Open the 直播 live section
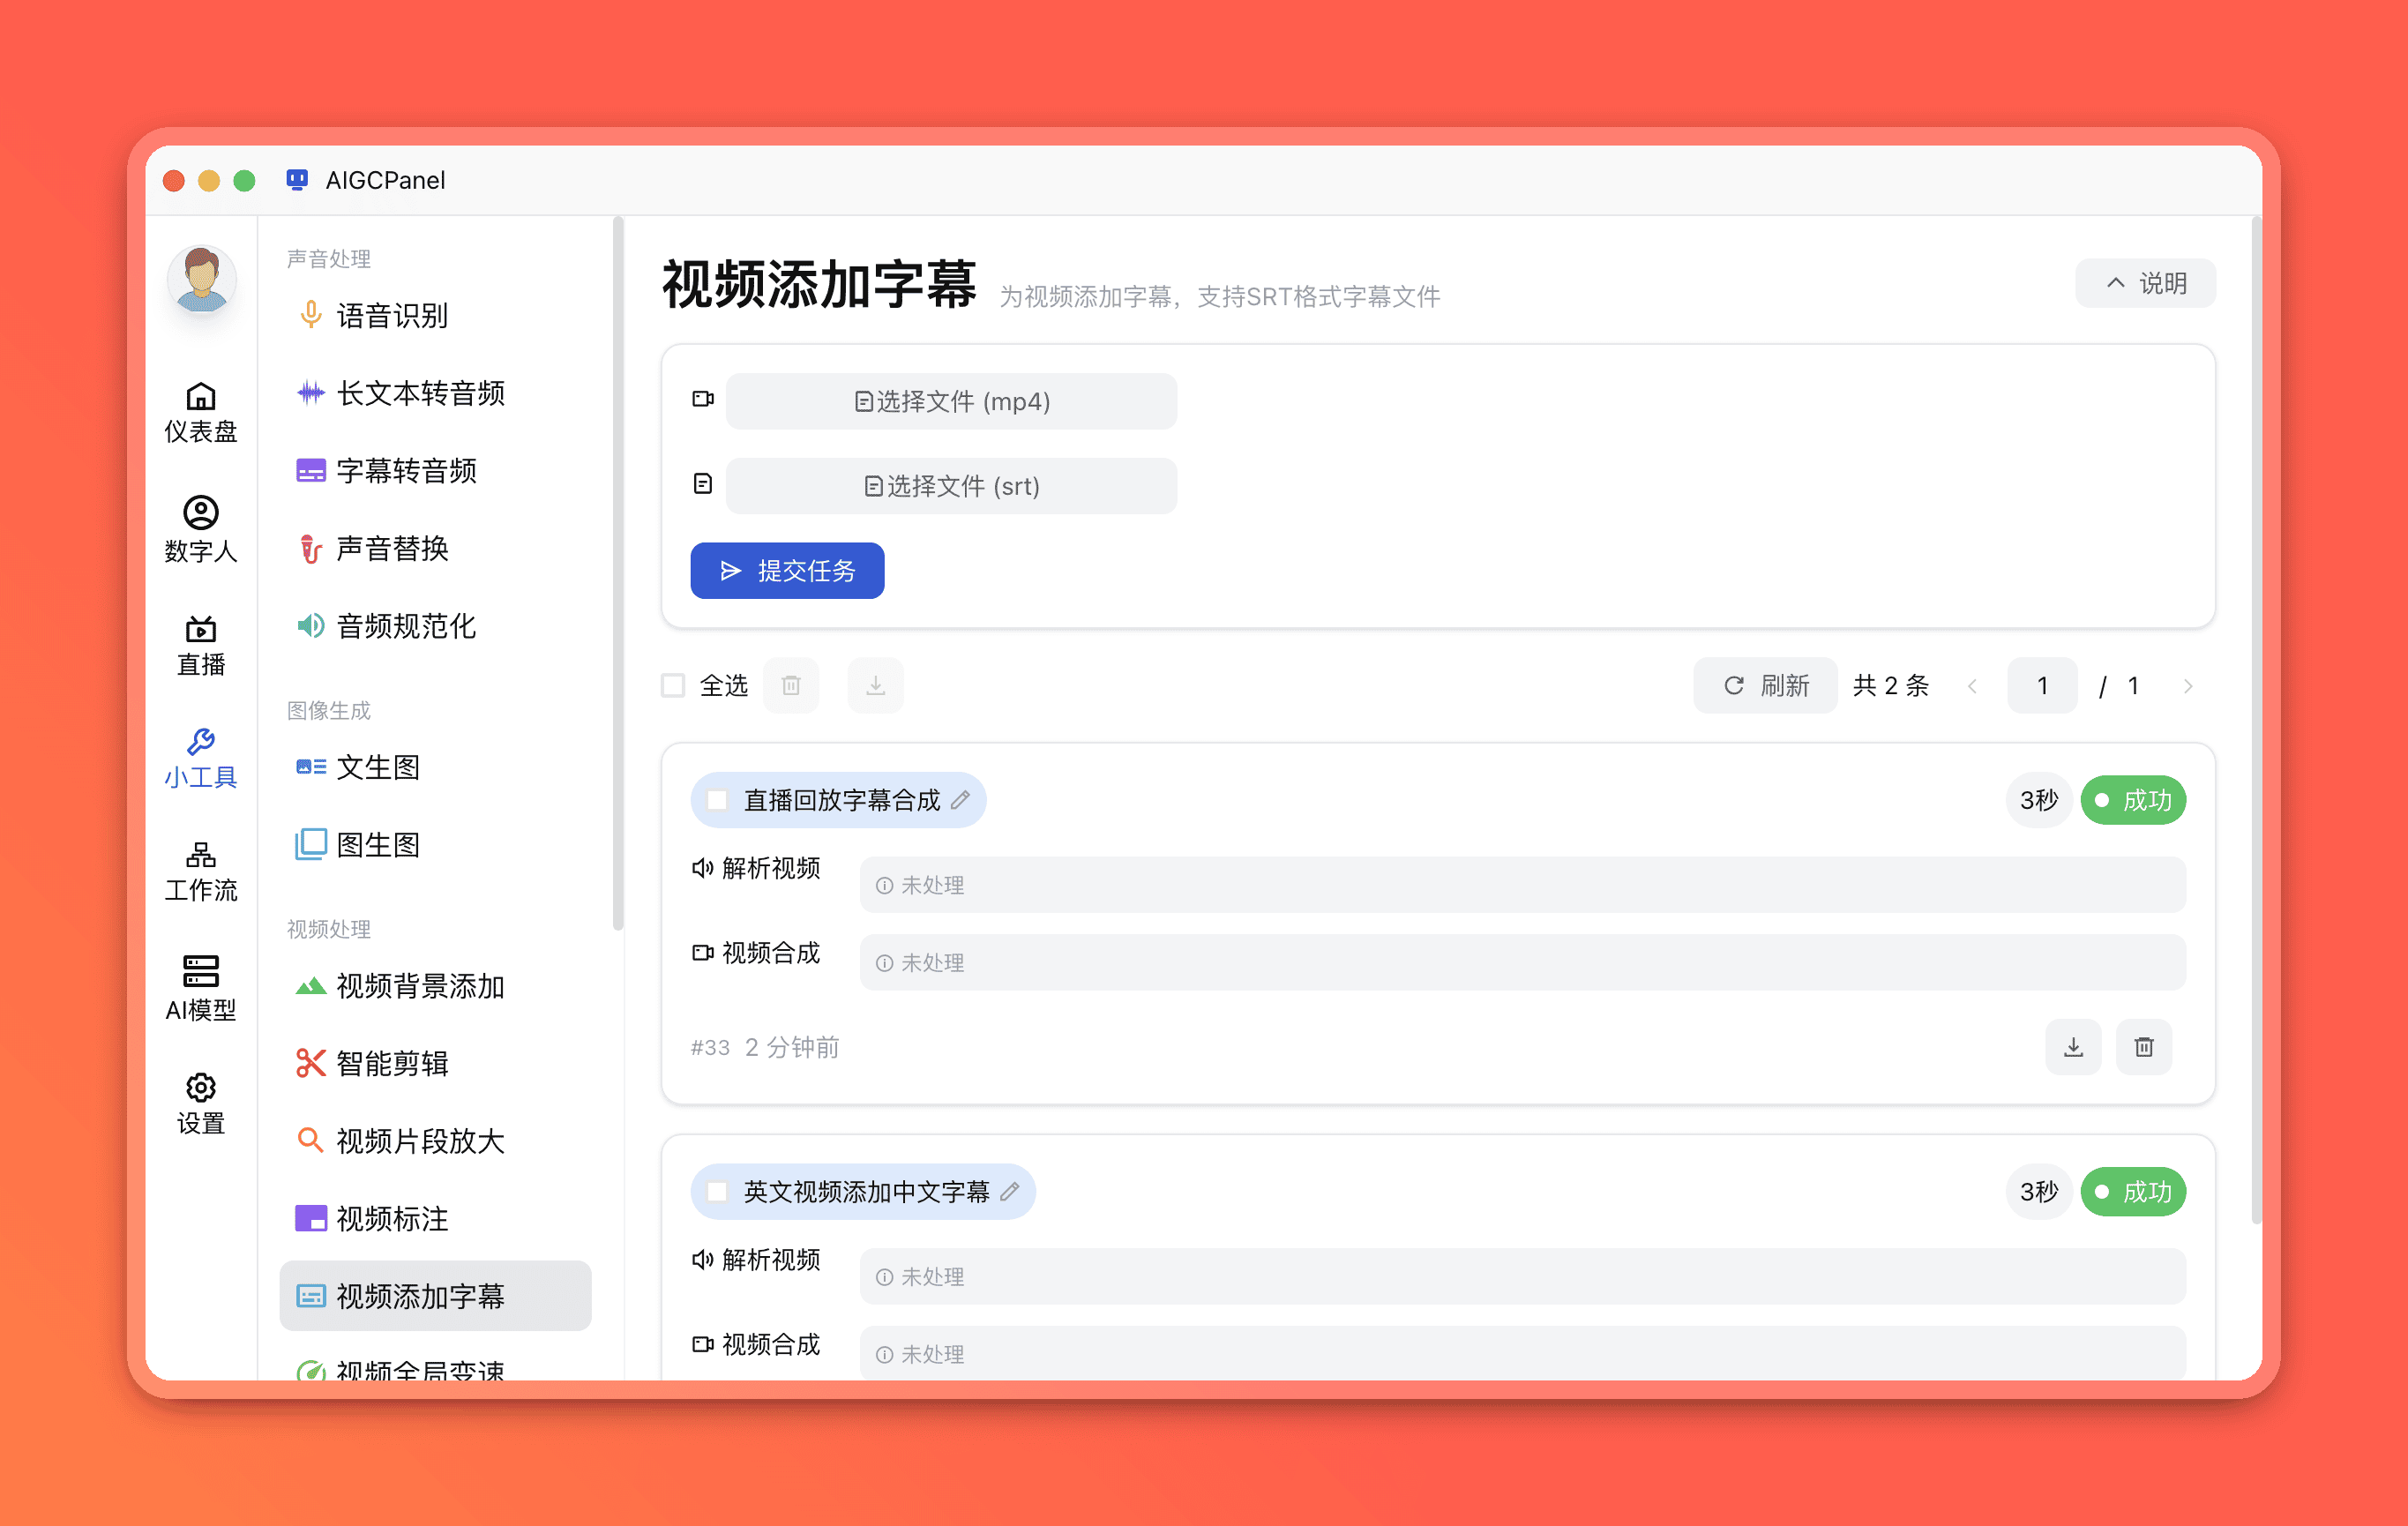Screen dimensions: 2408x1526 coord(201,646)
